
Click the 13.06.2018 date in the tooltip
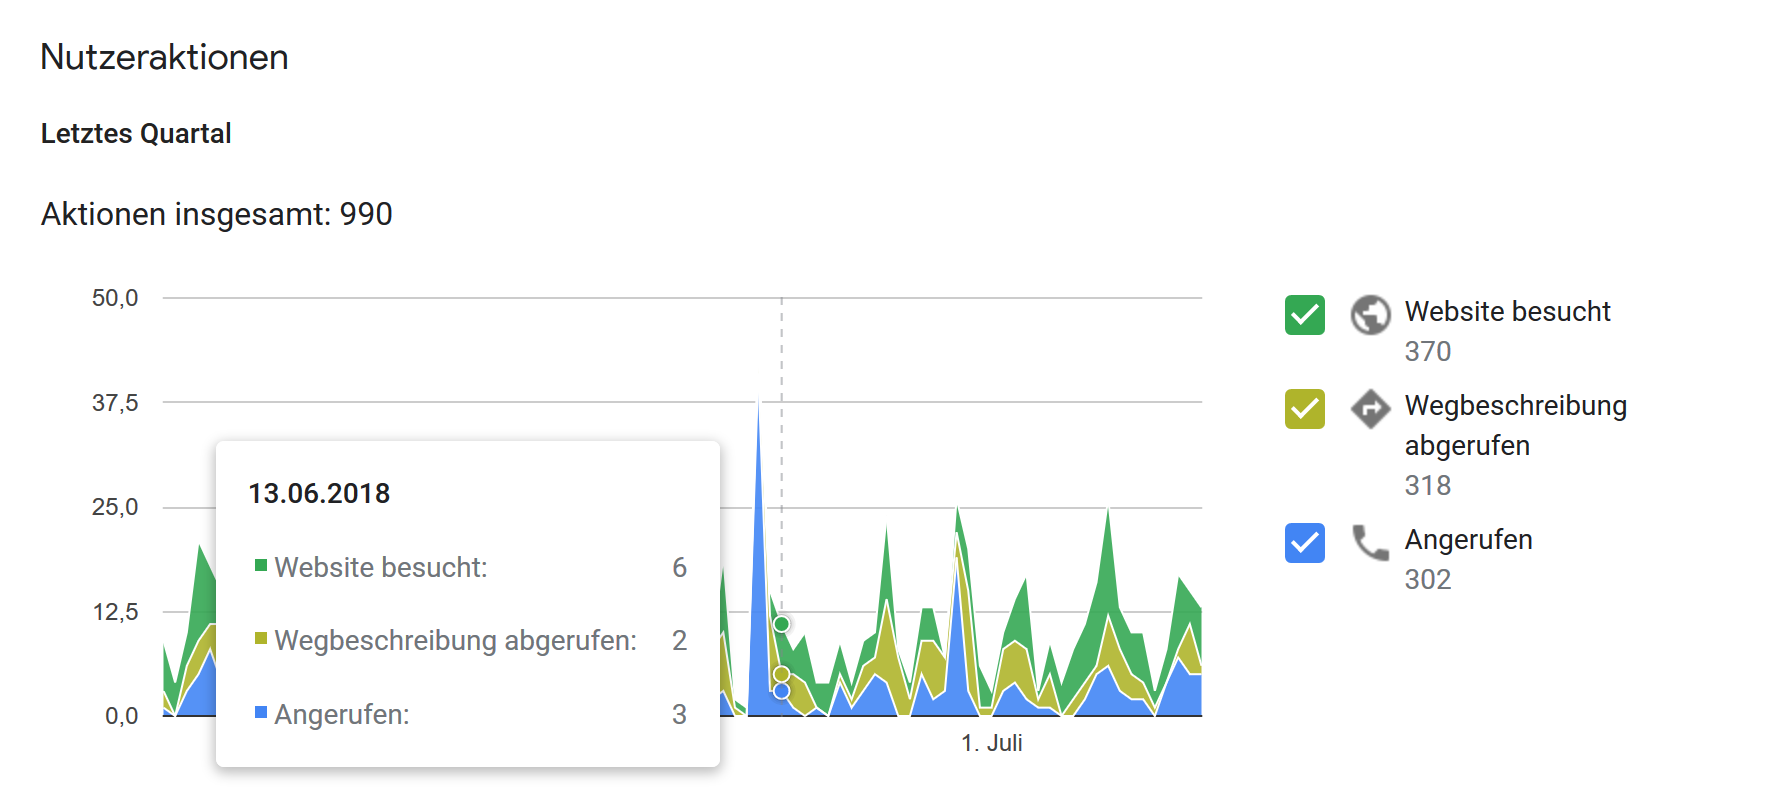pyautogui.click(x=319, y=494)
